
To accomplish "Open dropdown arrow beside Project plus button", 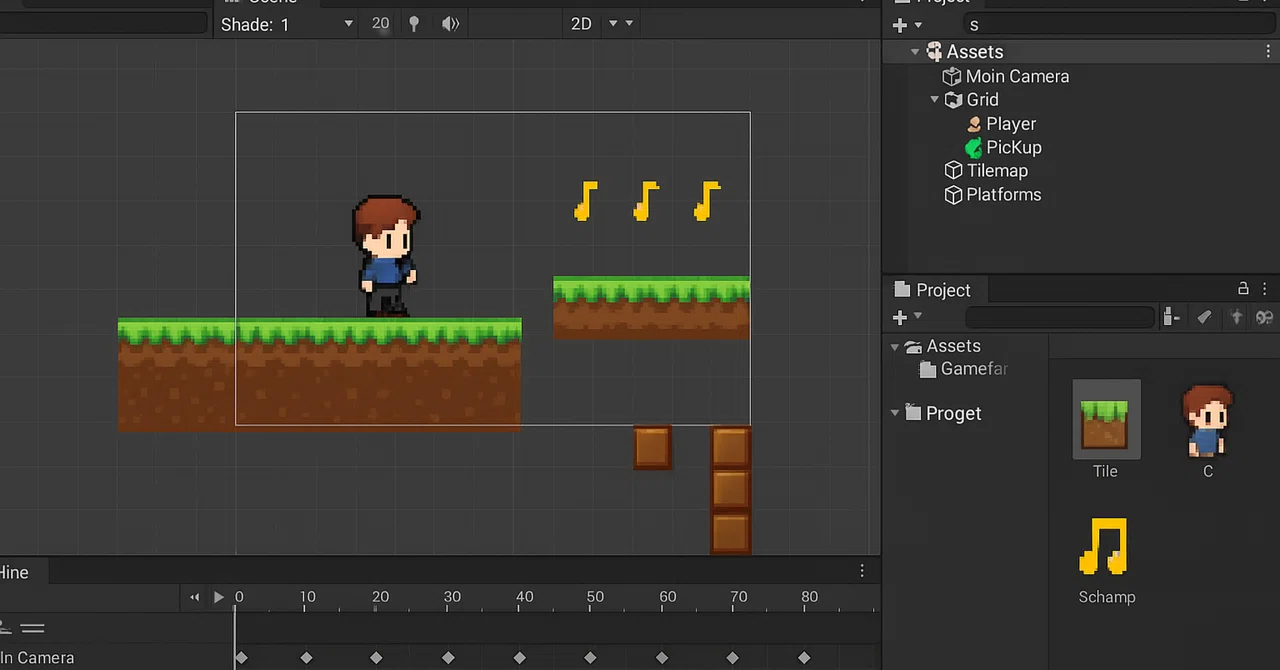I will click(x=918, y=318).
